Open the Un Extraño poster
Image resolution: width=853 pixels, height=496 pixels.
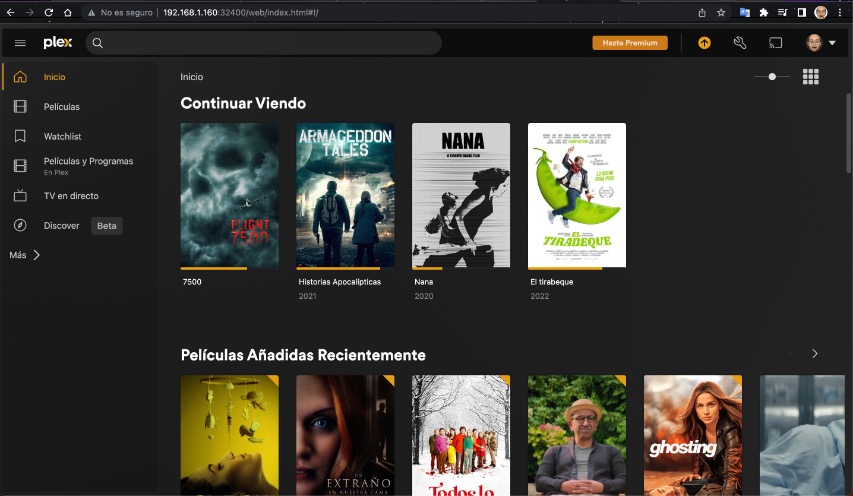[x=345, y=435]
